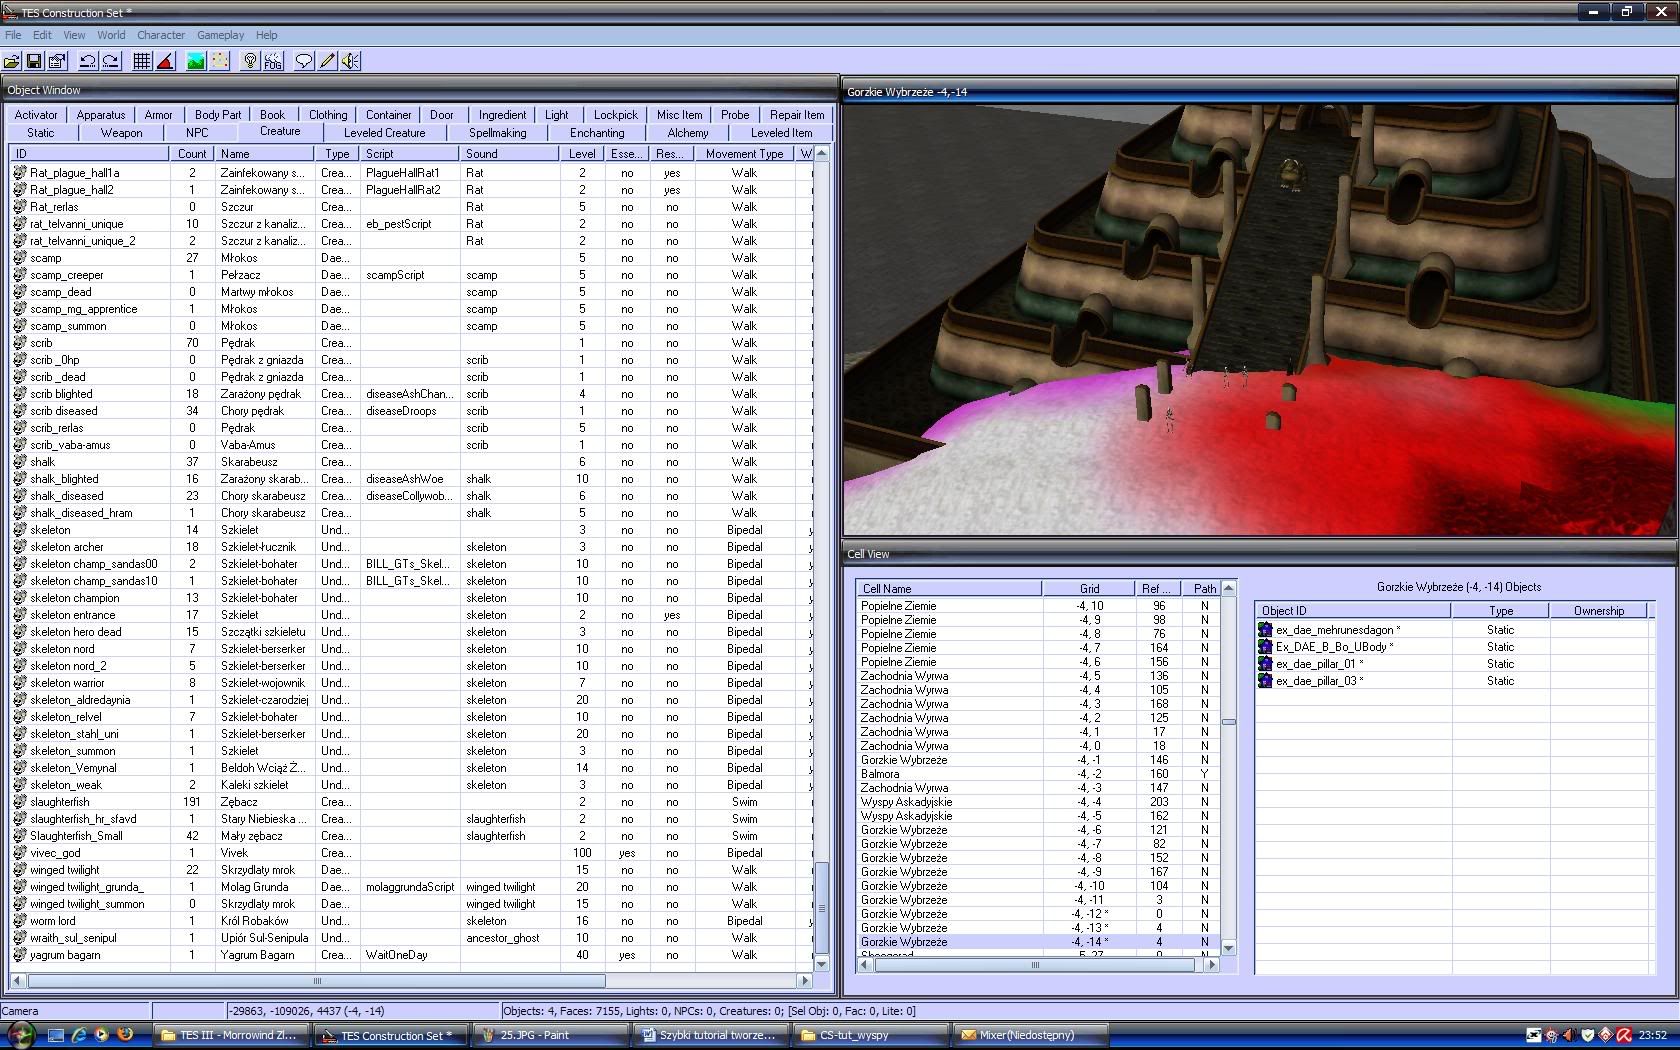Sort objects by the ID column header
Screen dimensions: 1680x1050
point(89,154)
